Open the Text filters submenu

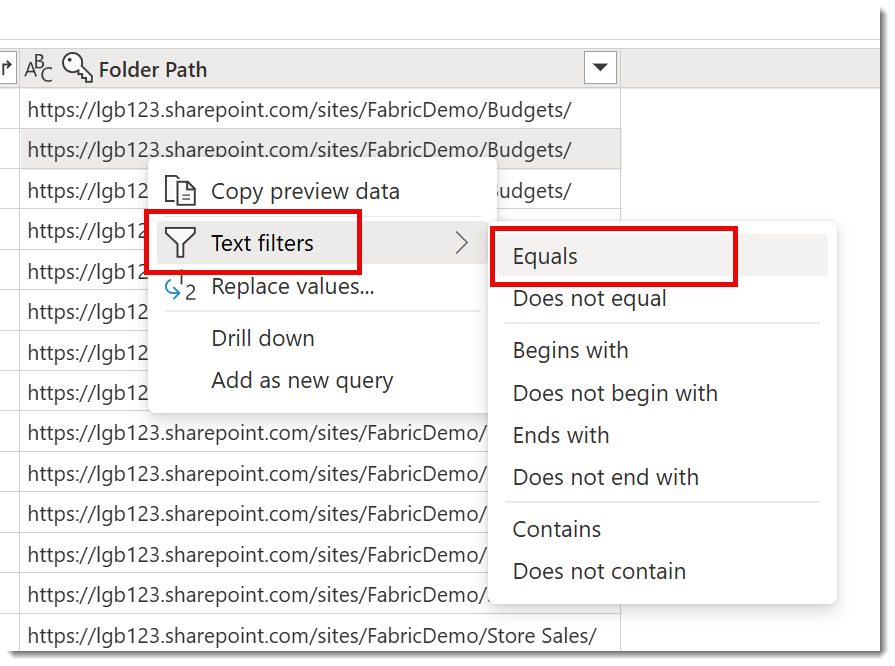pos(322,243)
